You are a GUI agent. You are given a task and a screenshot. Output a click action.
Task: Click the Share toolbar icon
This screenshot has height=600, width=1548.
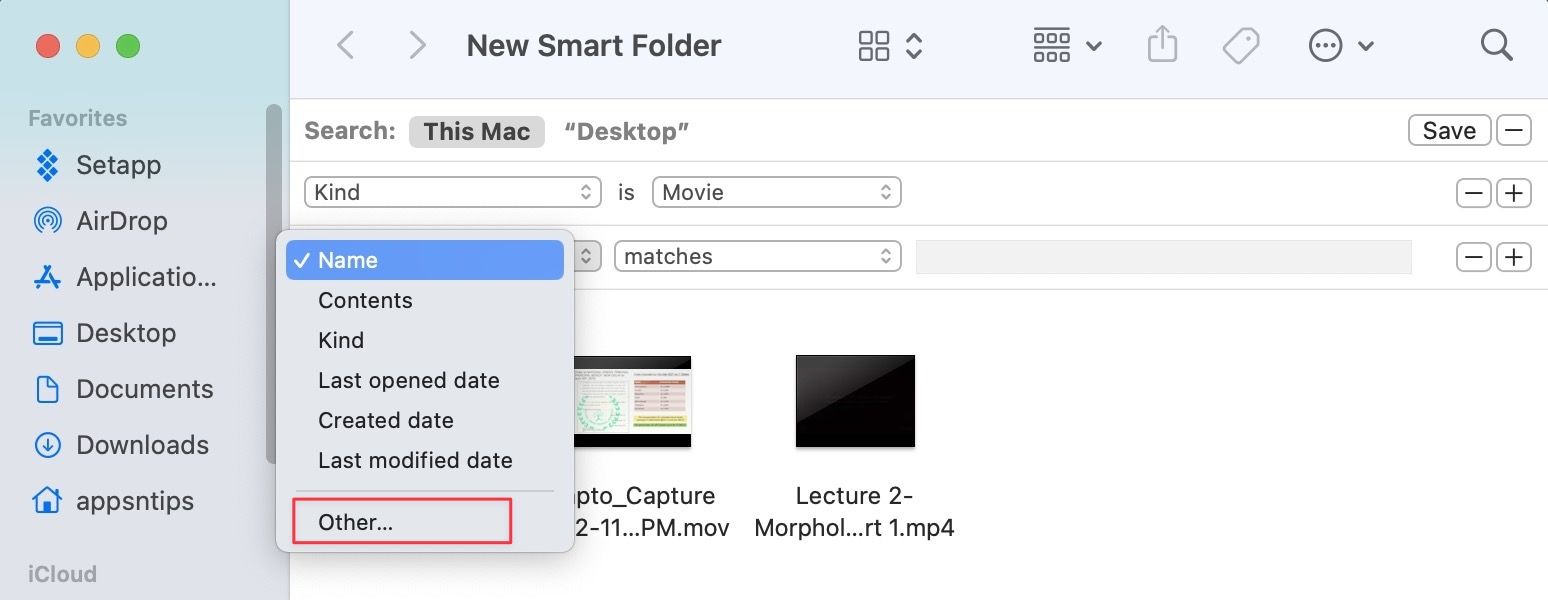[x=1162, y=46]
